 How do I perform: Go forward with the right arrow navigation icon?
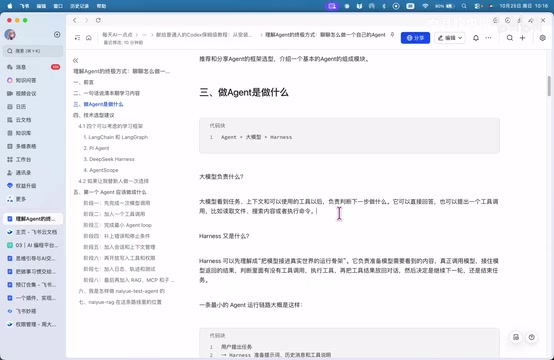click(x=86, y=20)
